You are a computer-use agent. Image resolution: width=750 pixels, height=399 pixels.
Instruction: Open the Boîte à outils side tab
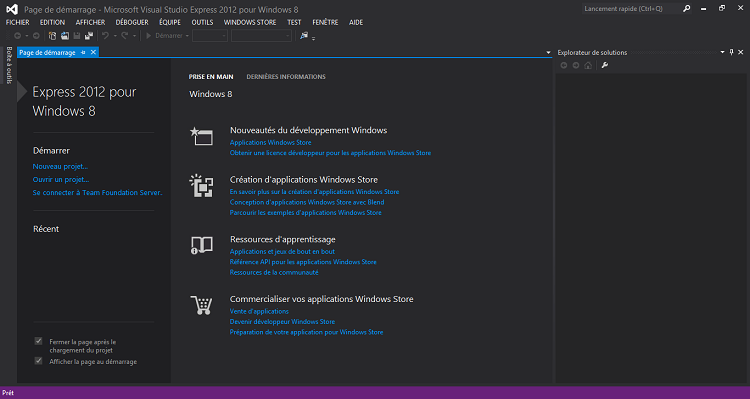pos(9,65)
